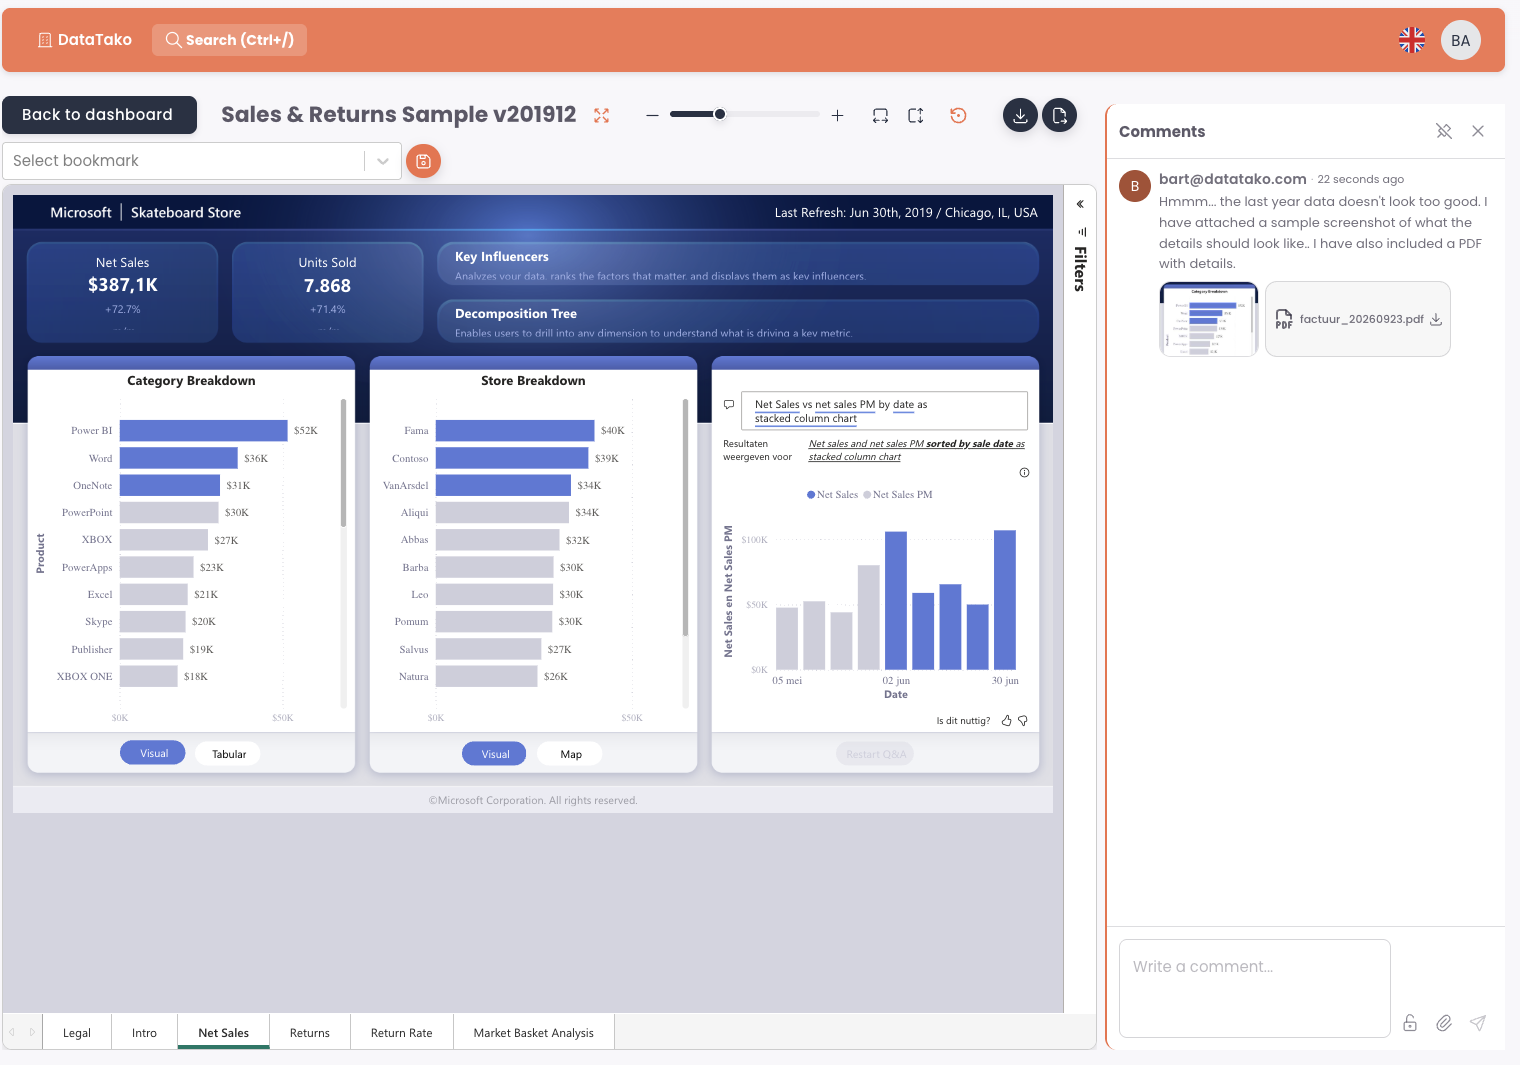The height and width of the screenshot is (1065, 1520).
Task: Click the Category Breakdown vertical scrollbar
Action: coord(343,463)
